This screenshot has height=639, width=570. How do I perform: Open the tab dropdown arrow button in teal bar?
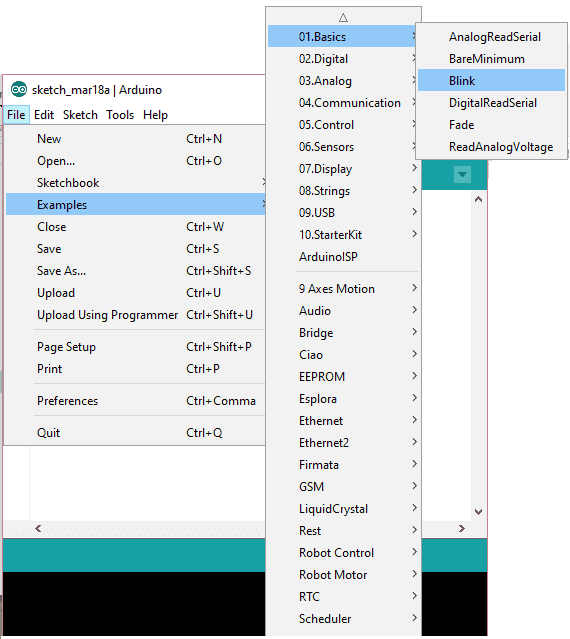[x=462, y=174]
